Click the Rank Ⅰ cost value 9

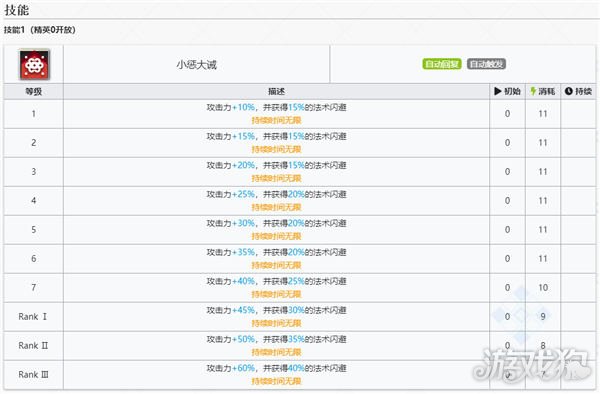(543, 316)
